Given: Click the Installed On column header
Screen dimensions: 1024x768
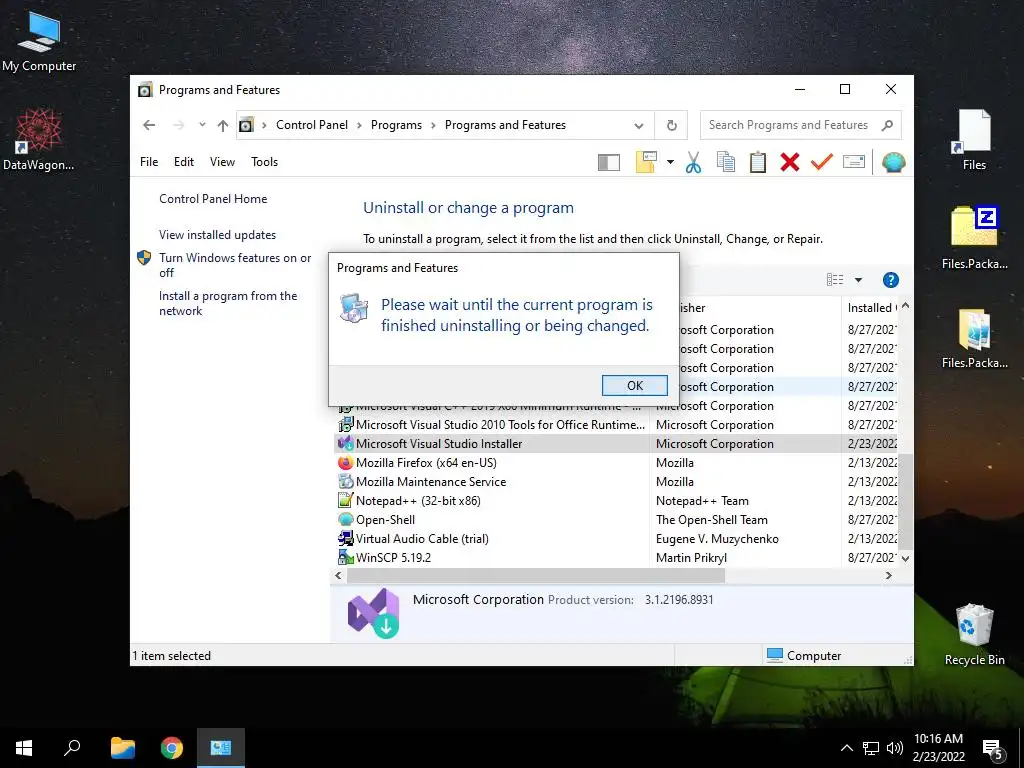Looking at the screenshot, I should [870, 308].
